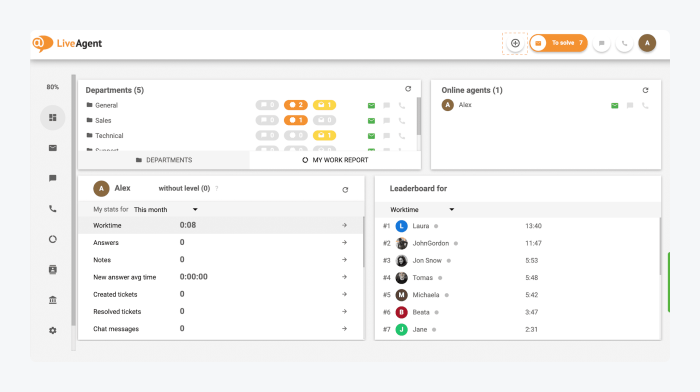Open the knowledge base building icon in sidebar
The image size is (700, 392).
[x=53, y=300]
